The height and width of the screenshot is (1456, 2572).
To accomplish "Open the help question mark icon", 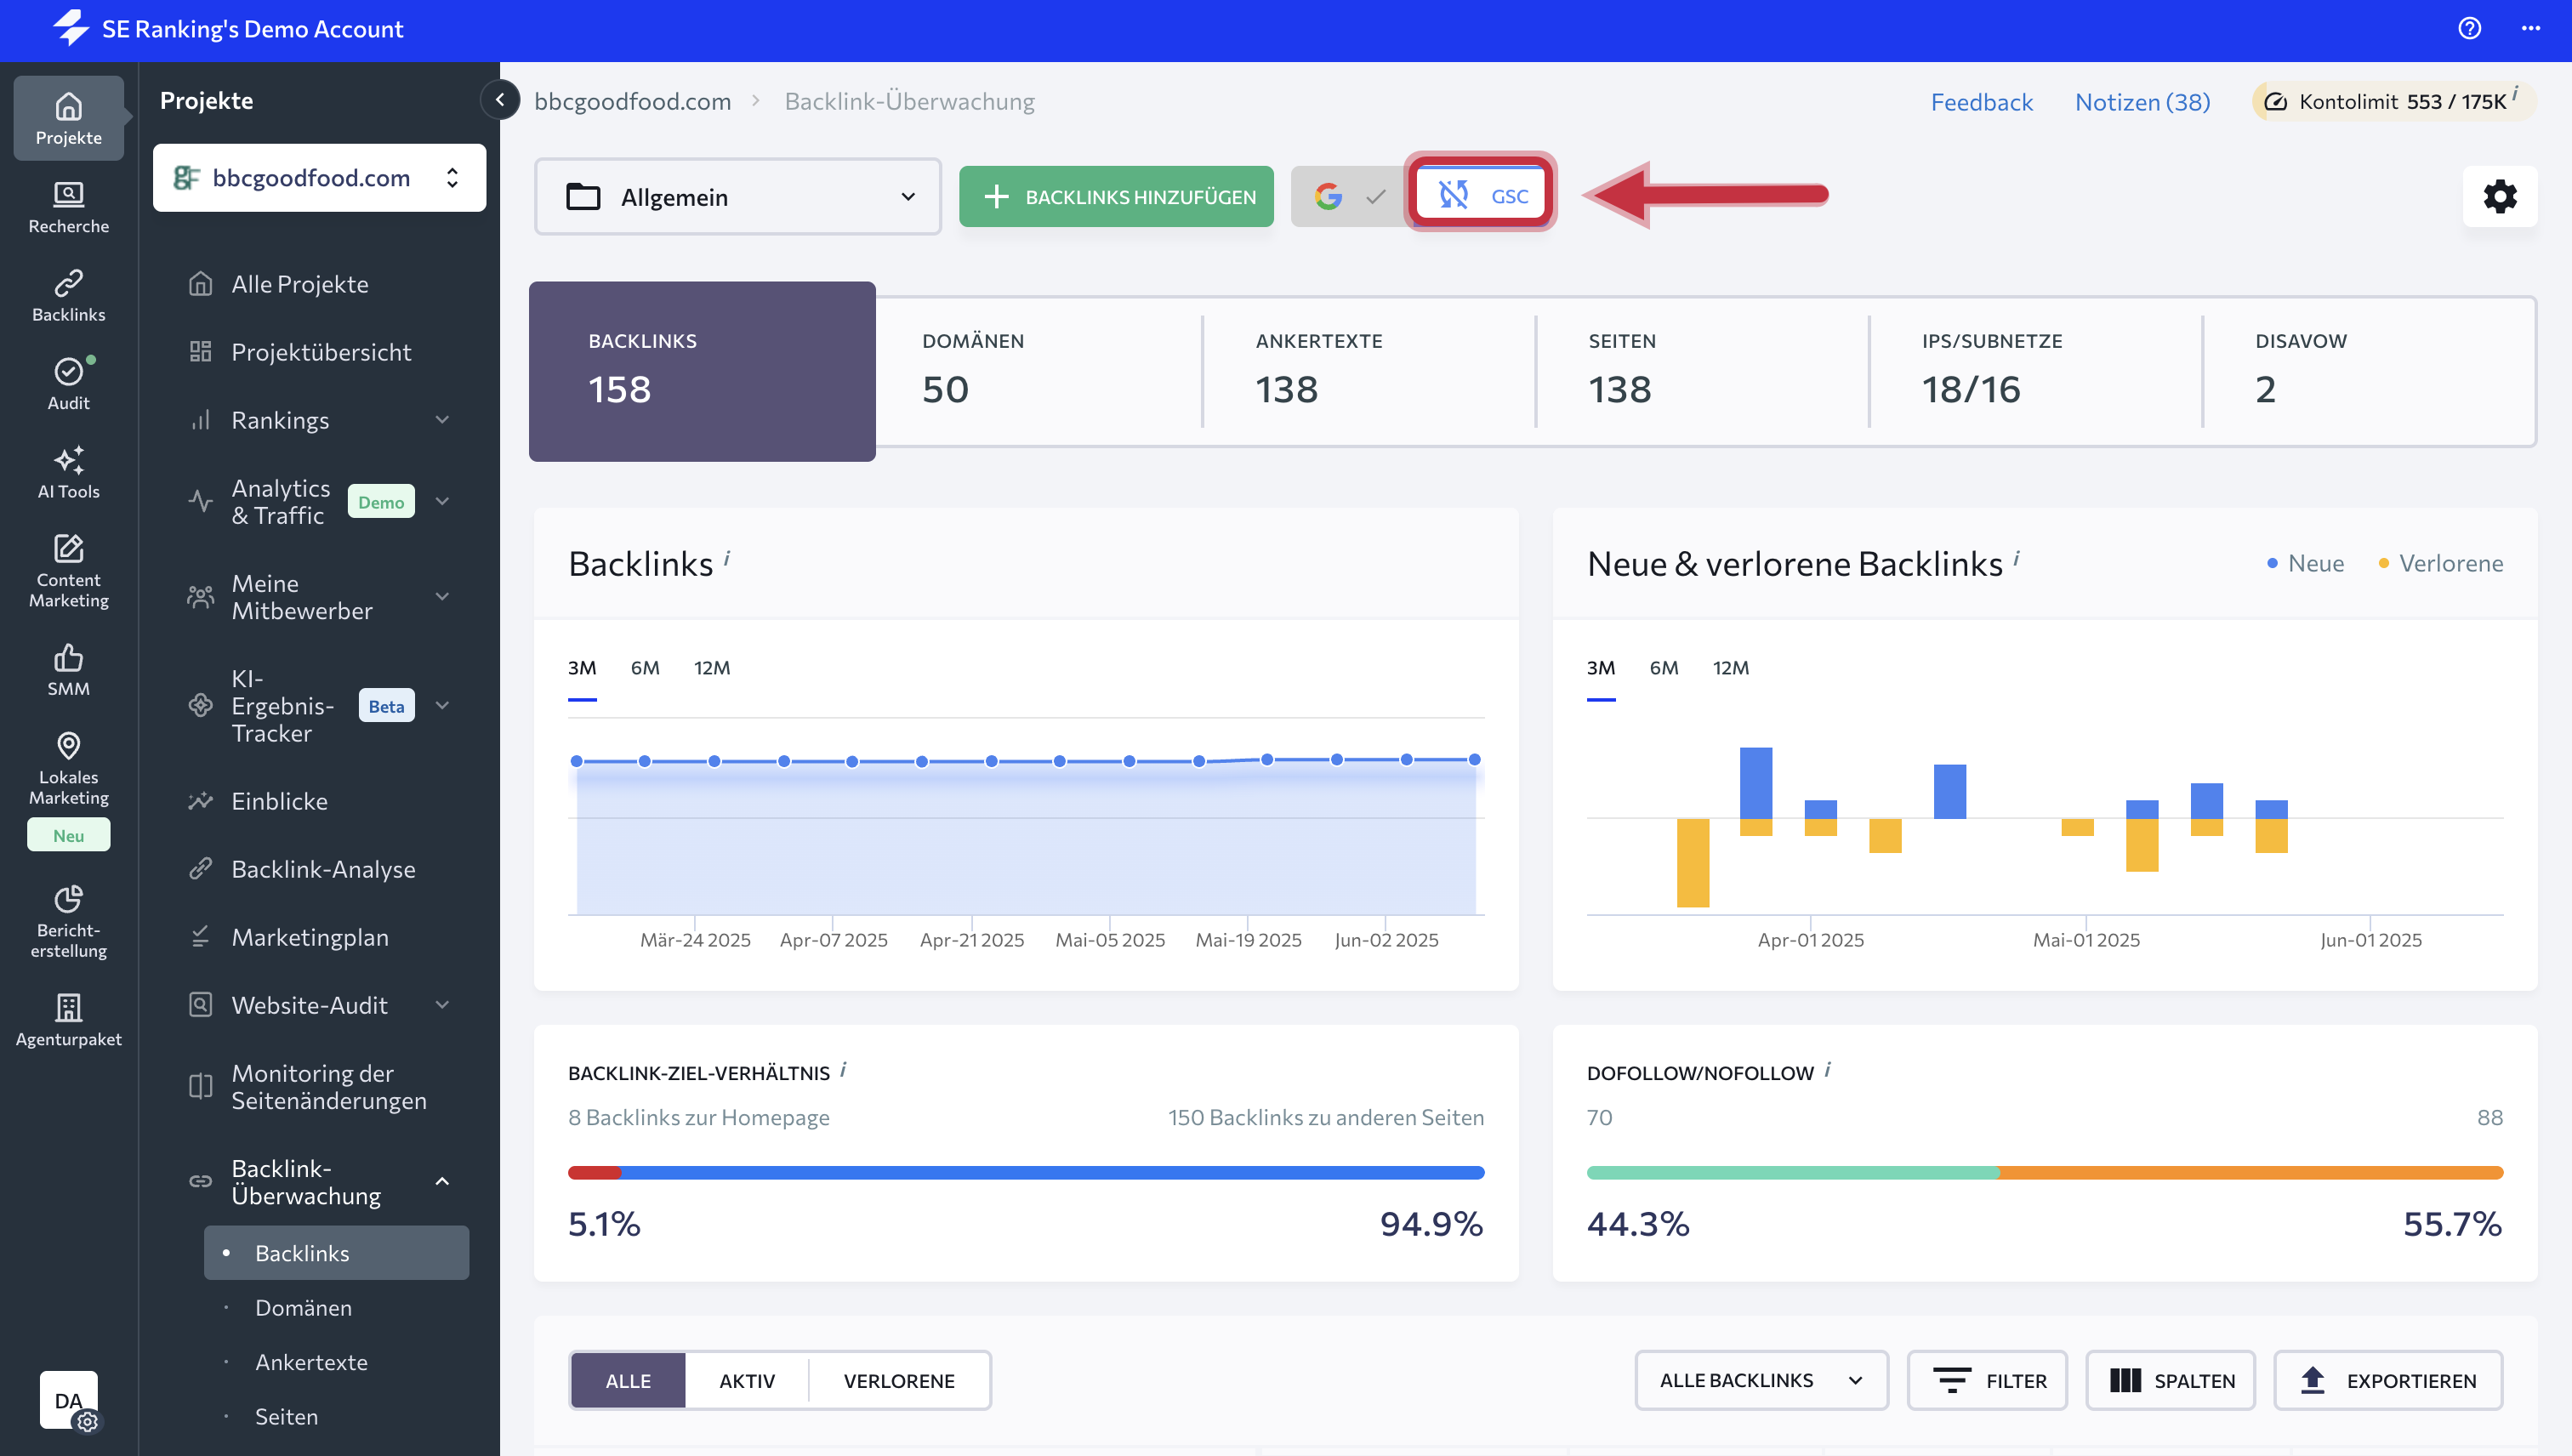I will 2469,28.
